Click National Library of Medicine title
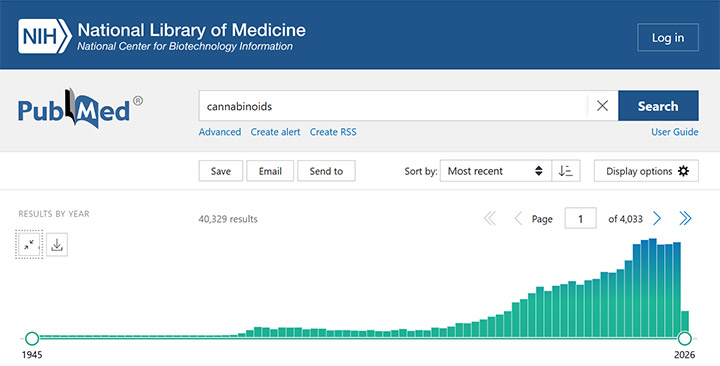This screenshot has height=366, width=720. (191, 30)
